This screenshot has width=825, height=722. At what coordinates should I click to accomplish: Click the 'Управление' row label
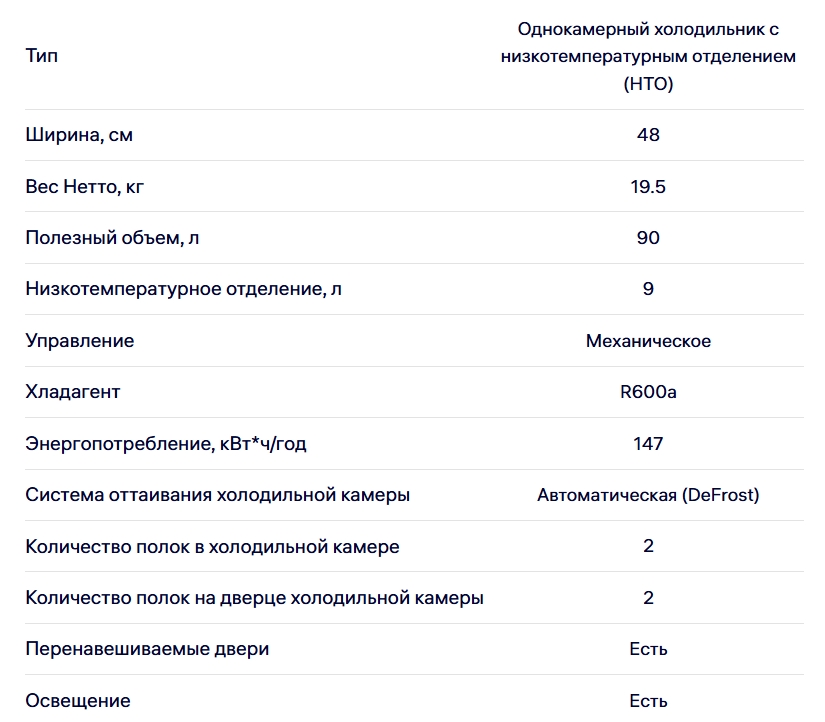(x=80, y=341)
